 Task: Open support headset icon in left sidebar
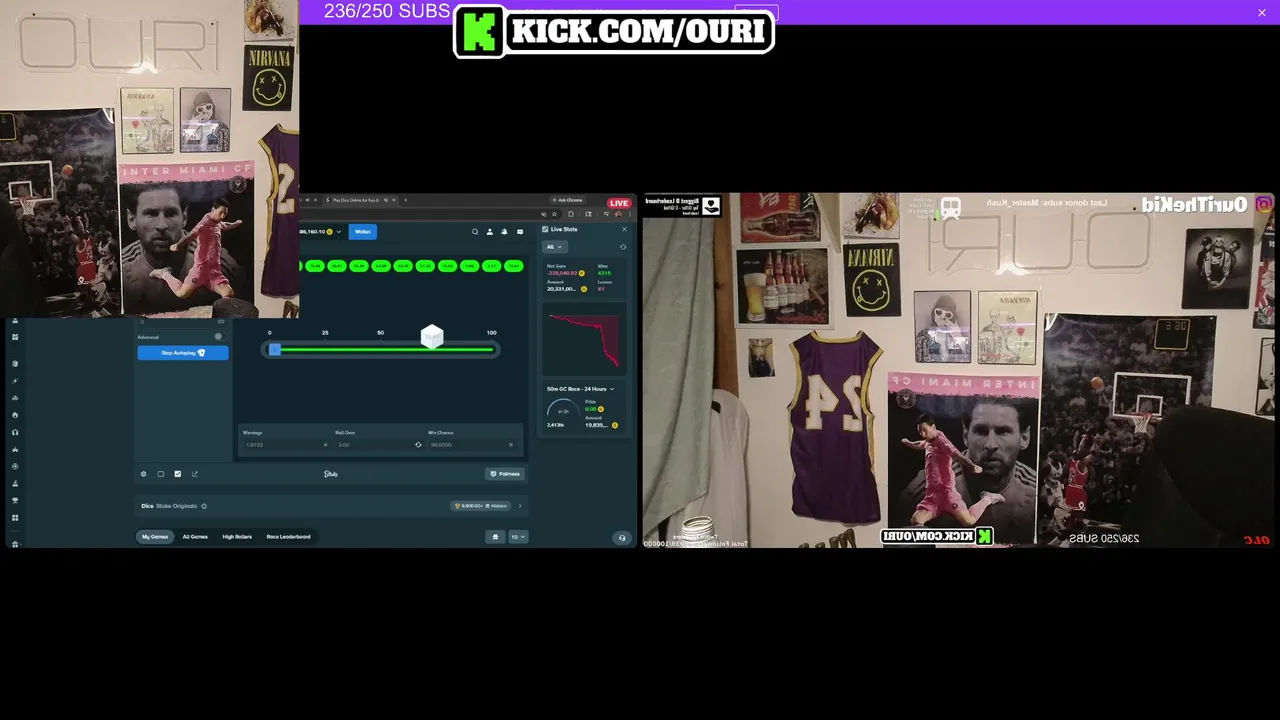pos(15,432)
